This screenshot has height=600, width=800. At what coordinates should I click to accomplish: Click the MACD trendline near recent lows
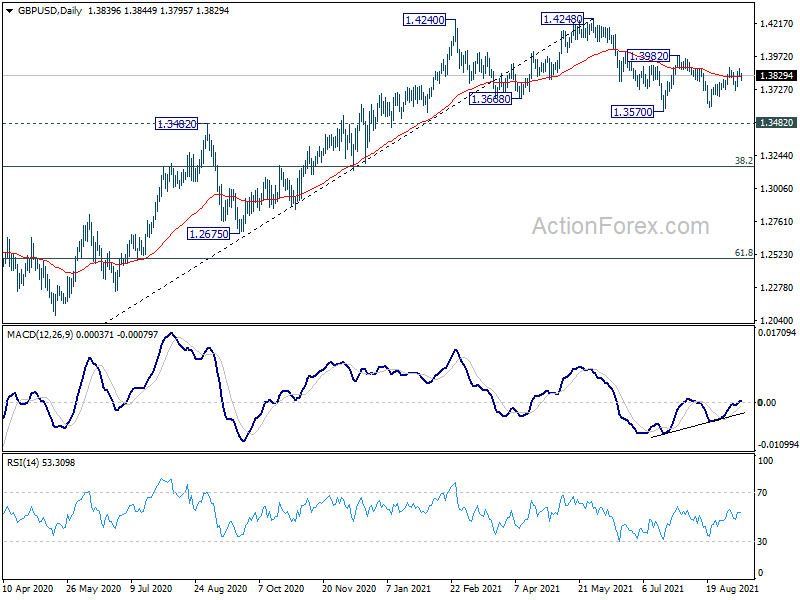697,425
